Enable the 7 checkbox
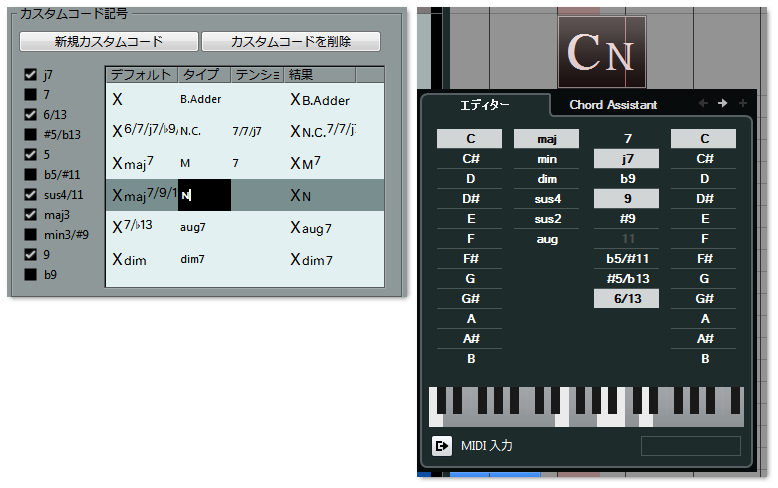This screenshot has height=488, width=778. (x=30, y=94)
